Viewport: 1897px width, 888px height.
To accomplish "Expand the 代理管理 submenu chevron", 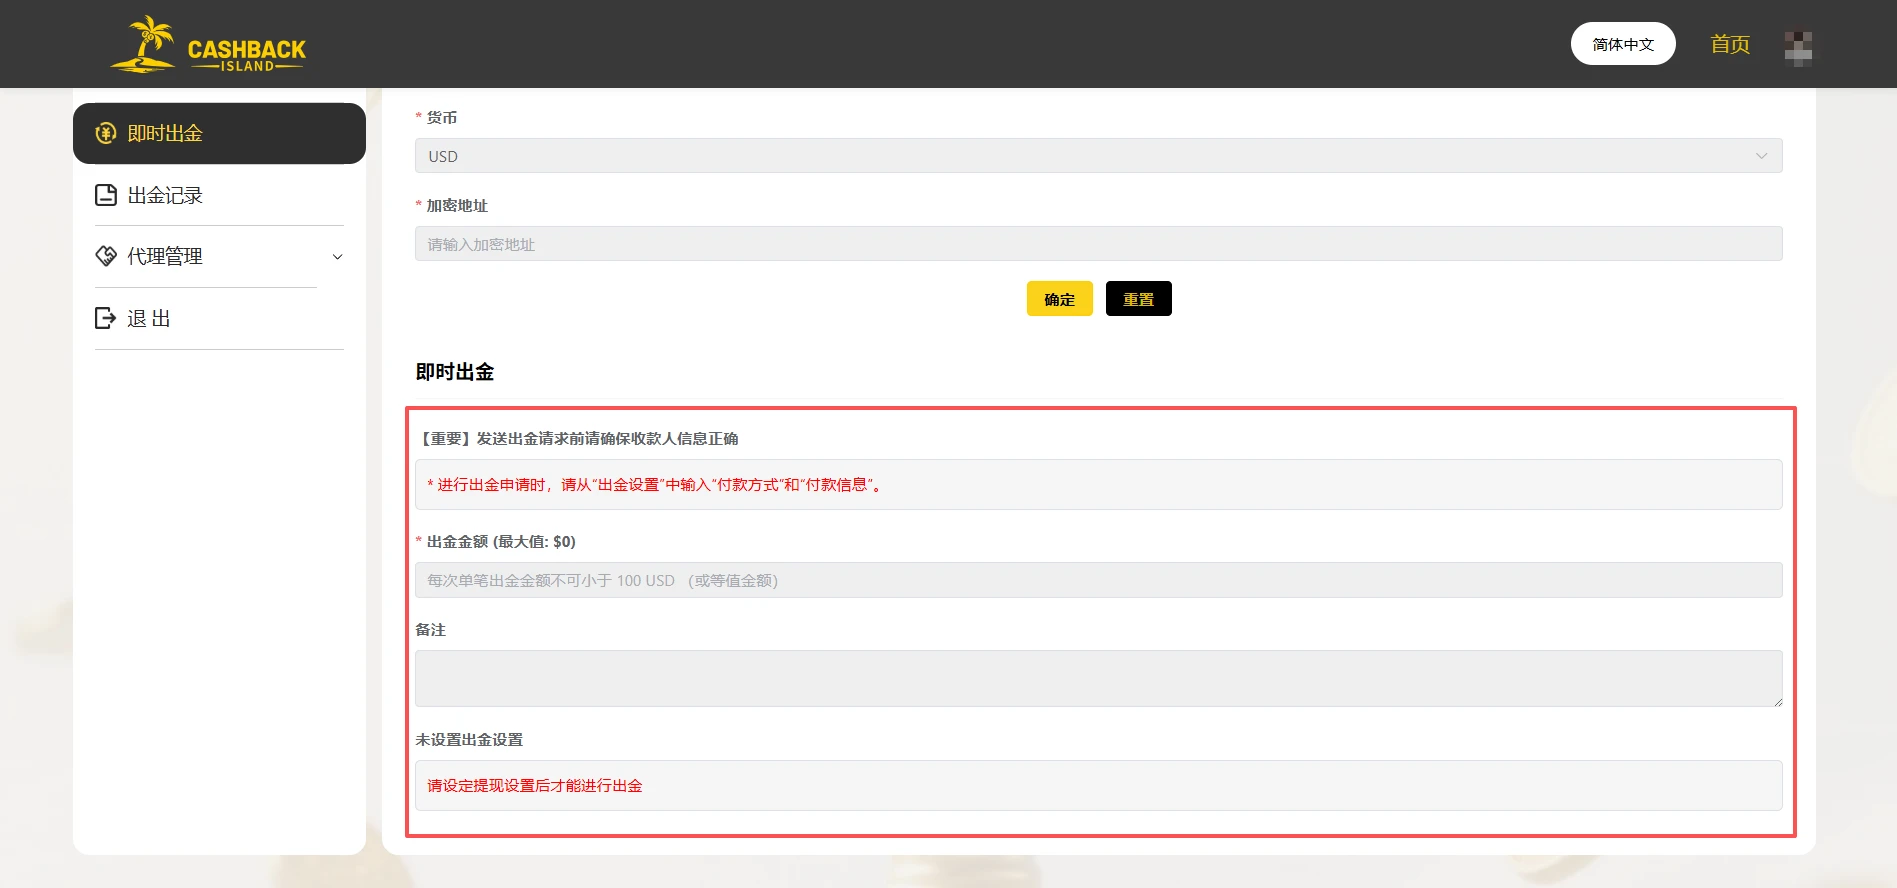I will 337,257.
